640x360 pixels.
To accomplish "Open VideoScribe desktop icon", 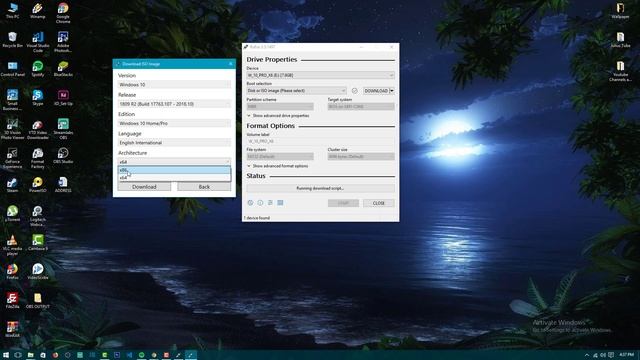I will pyautogui.click(x=38, y=272).
